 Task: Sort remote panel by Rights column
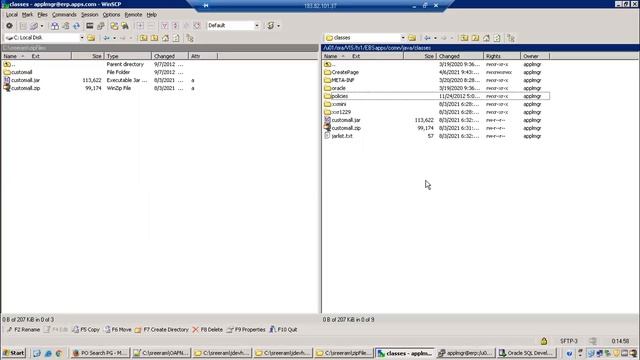tap(502, 56)
